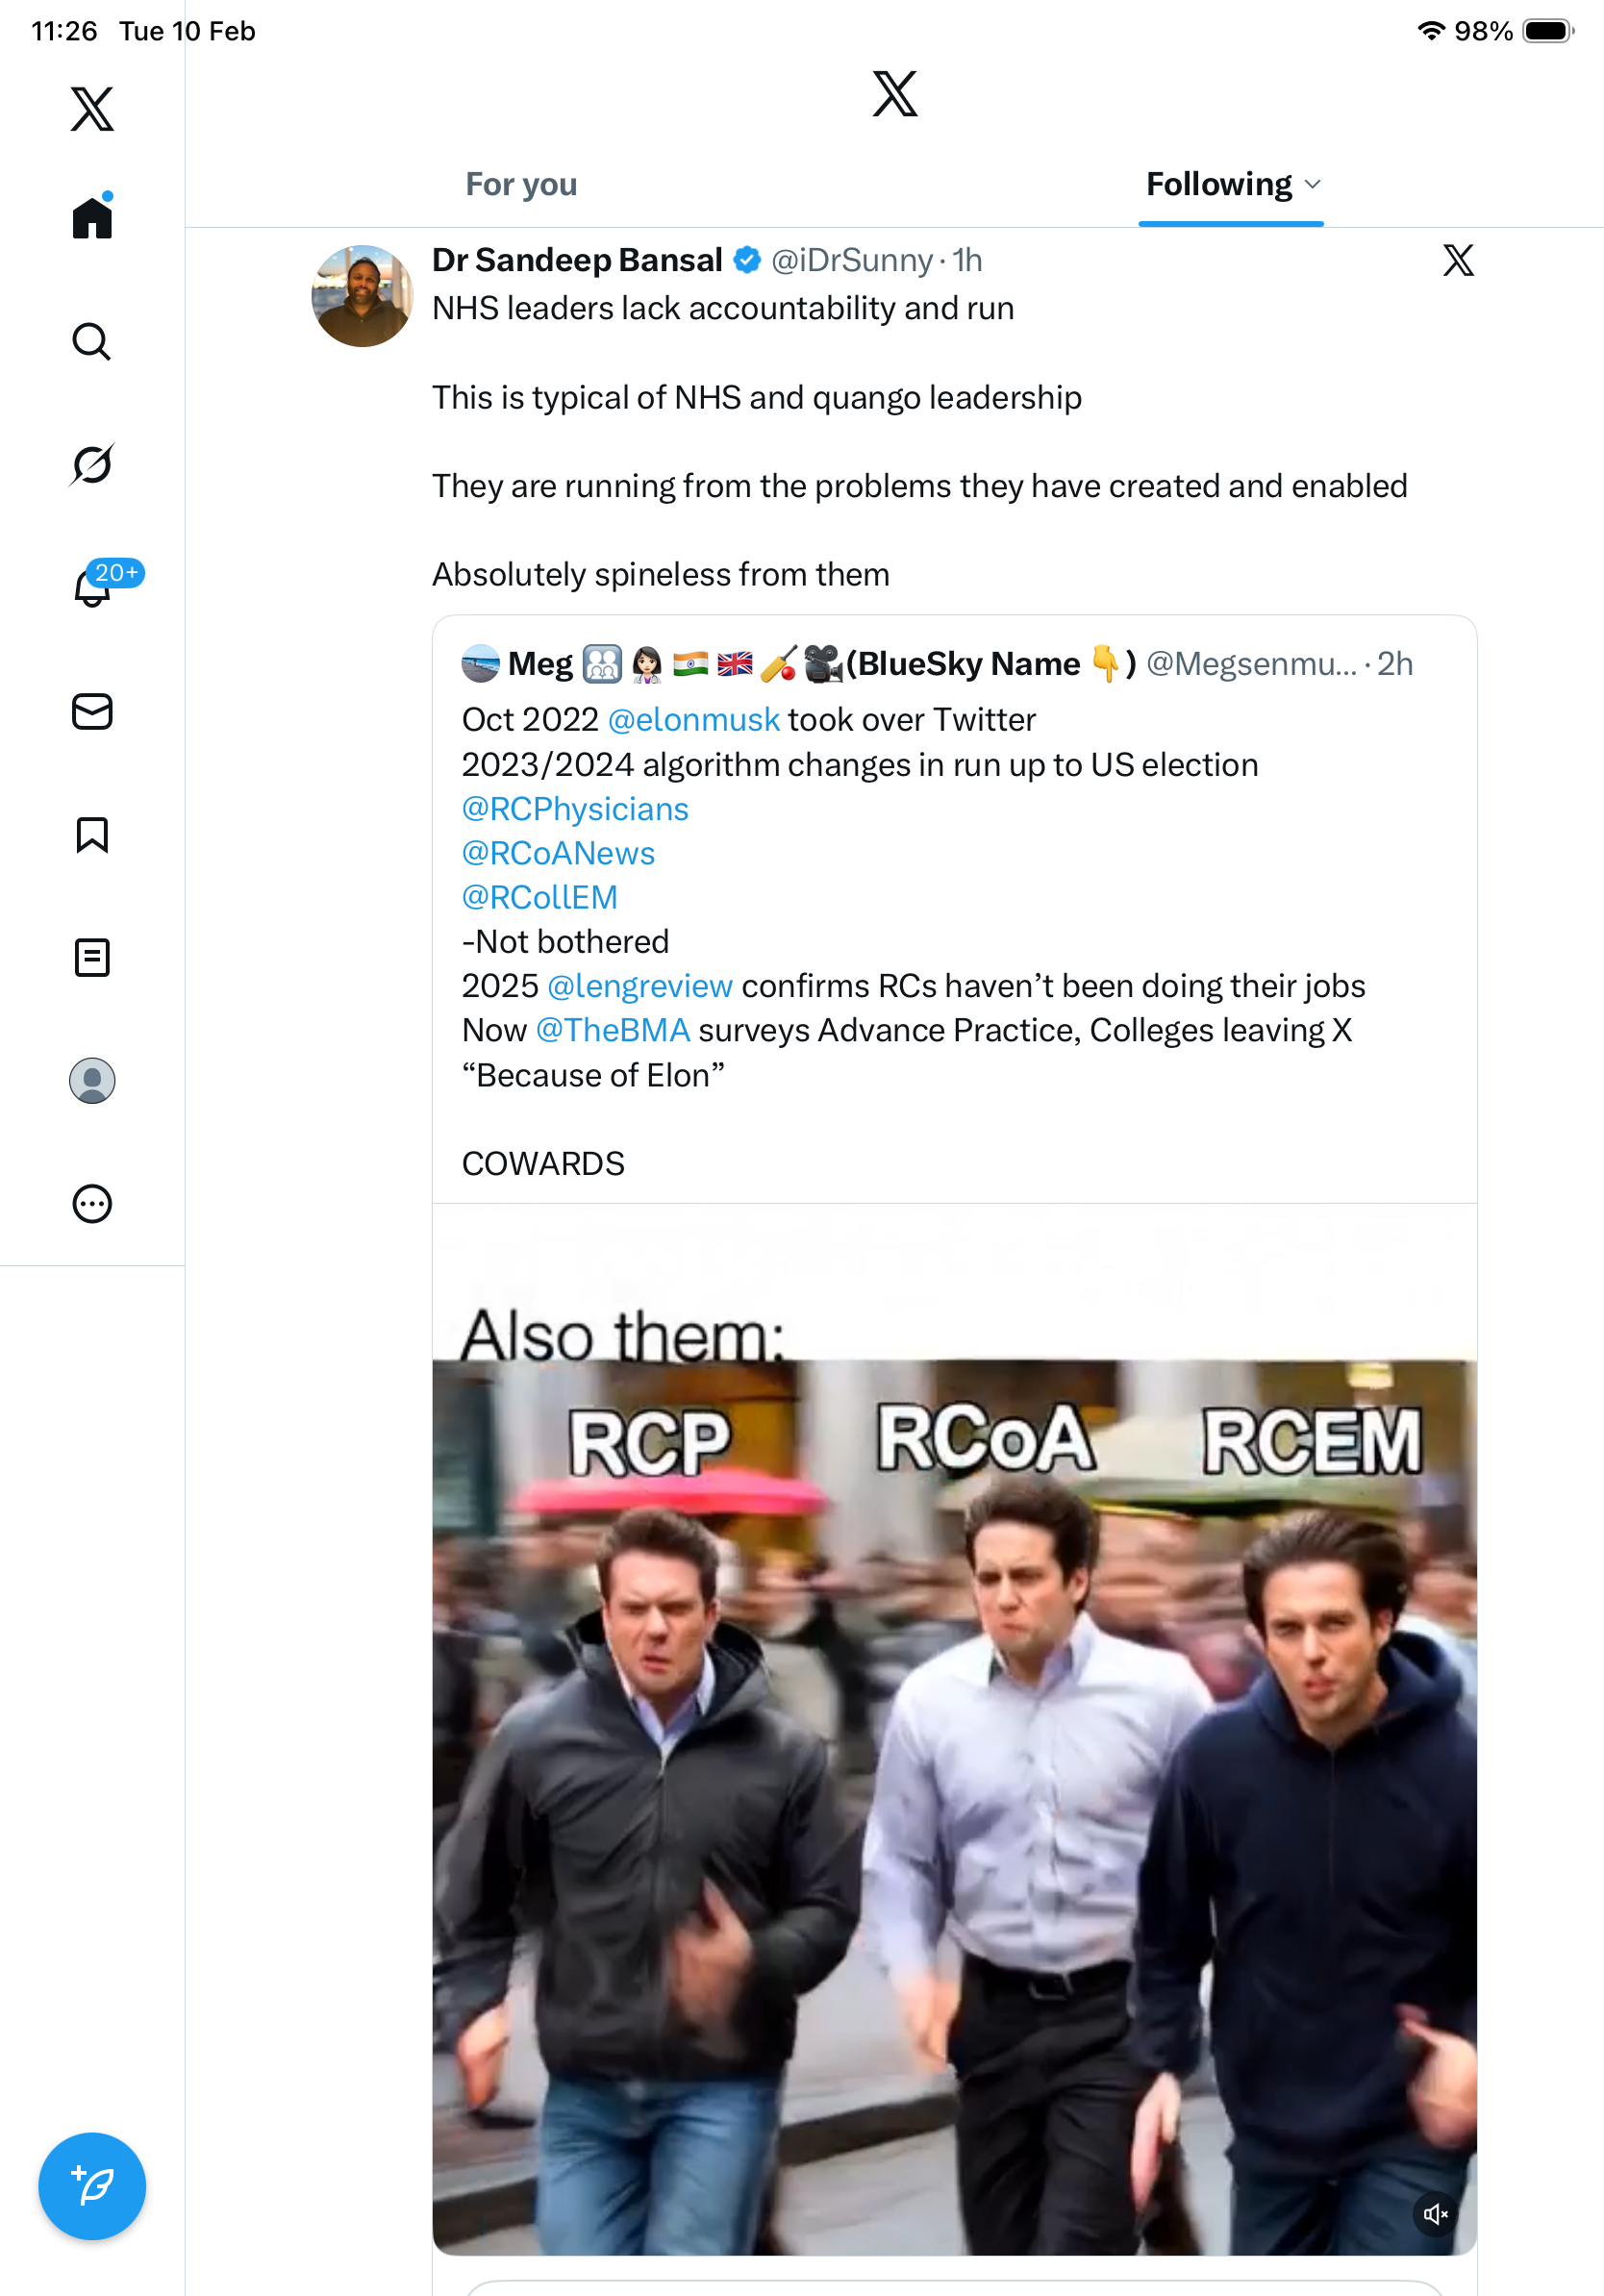Open the @TheBMA mention link
Image resolution: width=1604 pixels, height=2296 pixels.
click(612, 1030)
